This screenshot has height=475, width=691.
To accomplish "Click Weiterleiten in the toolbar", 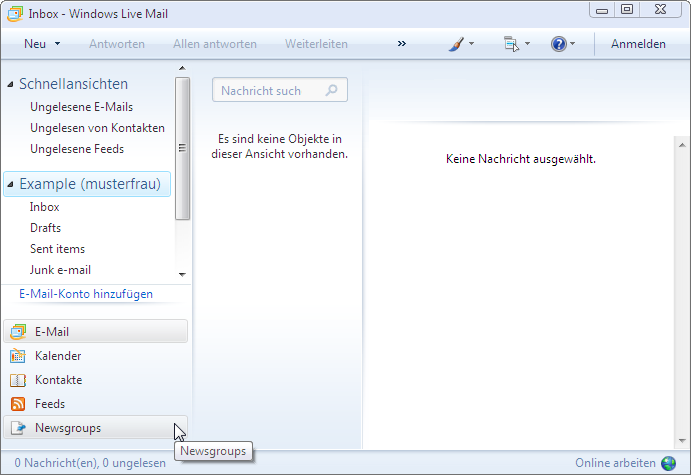I will [316, 44].
